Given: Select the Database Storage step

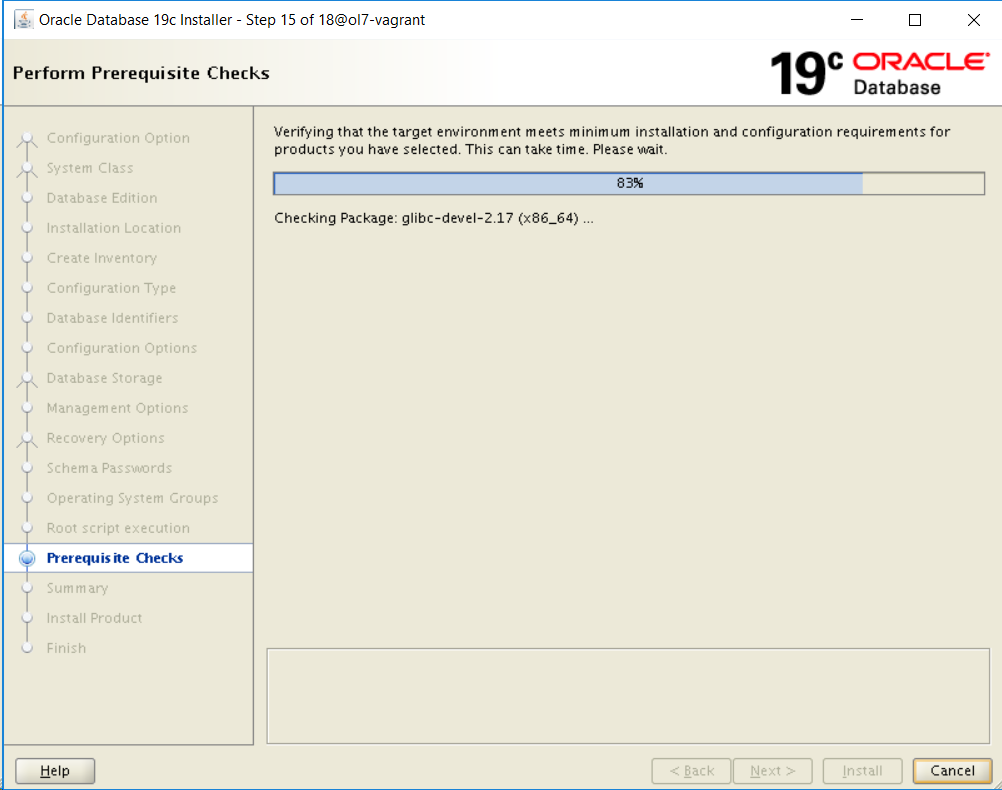Looking at the screenshot, I should click(x=104, y=378).
